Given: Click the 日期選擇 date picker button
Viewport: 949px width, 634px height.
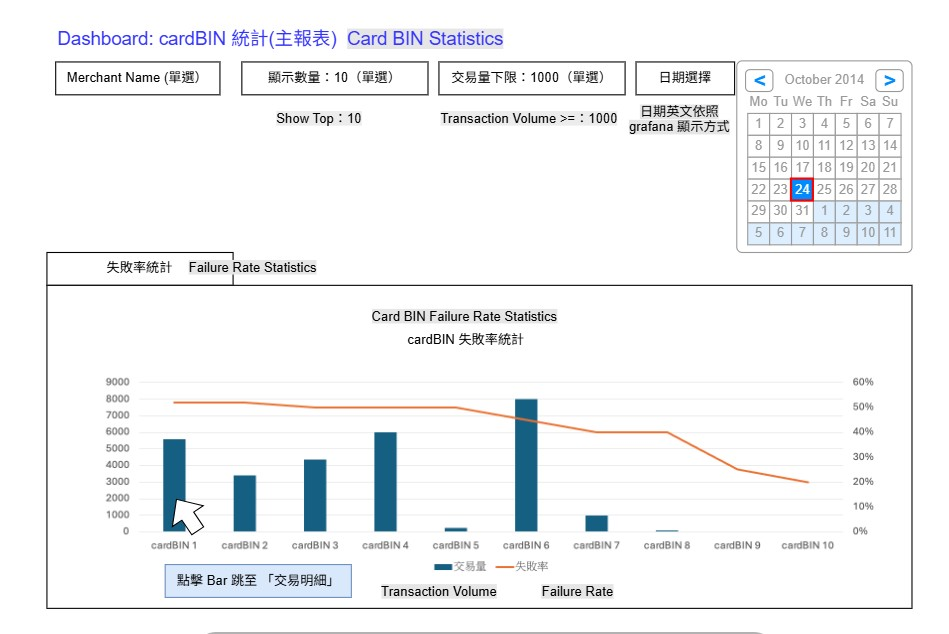Looking at the screenshot, I should click(x=685, y=78).
